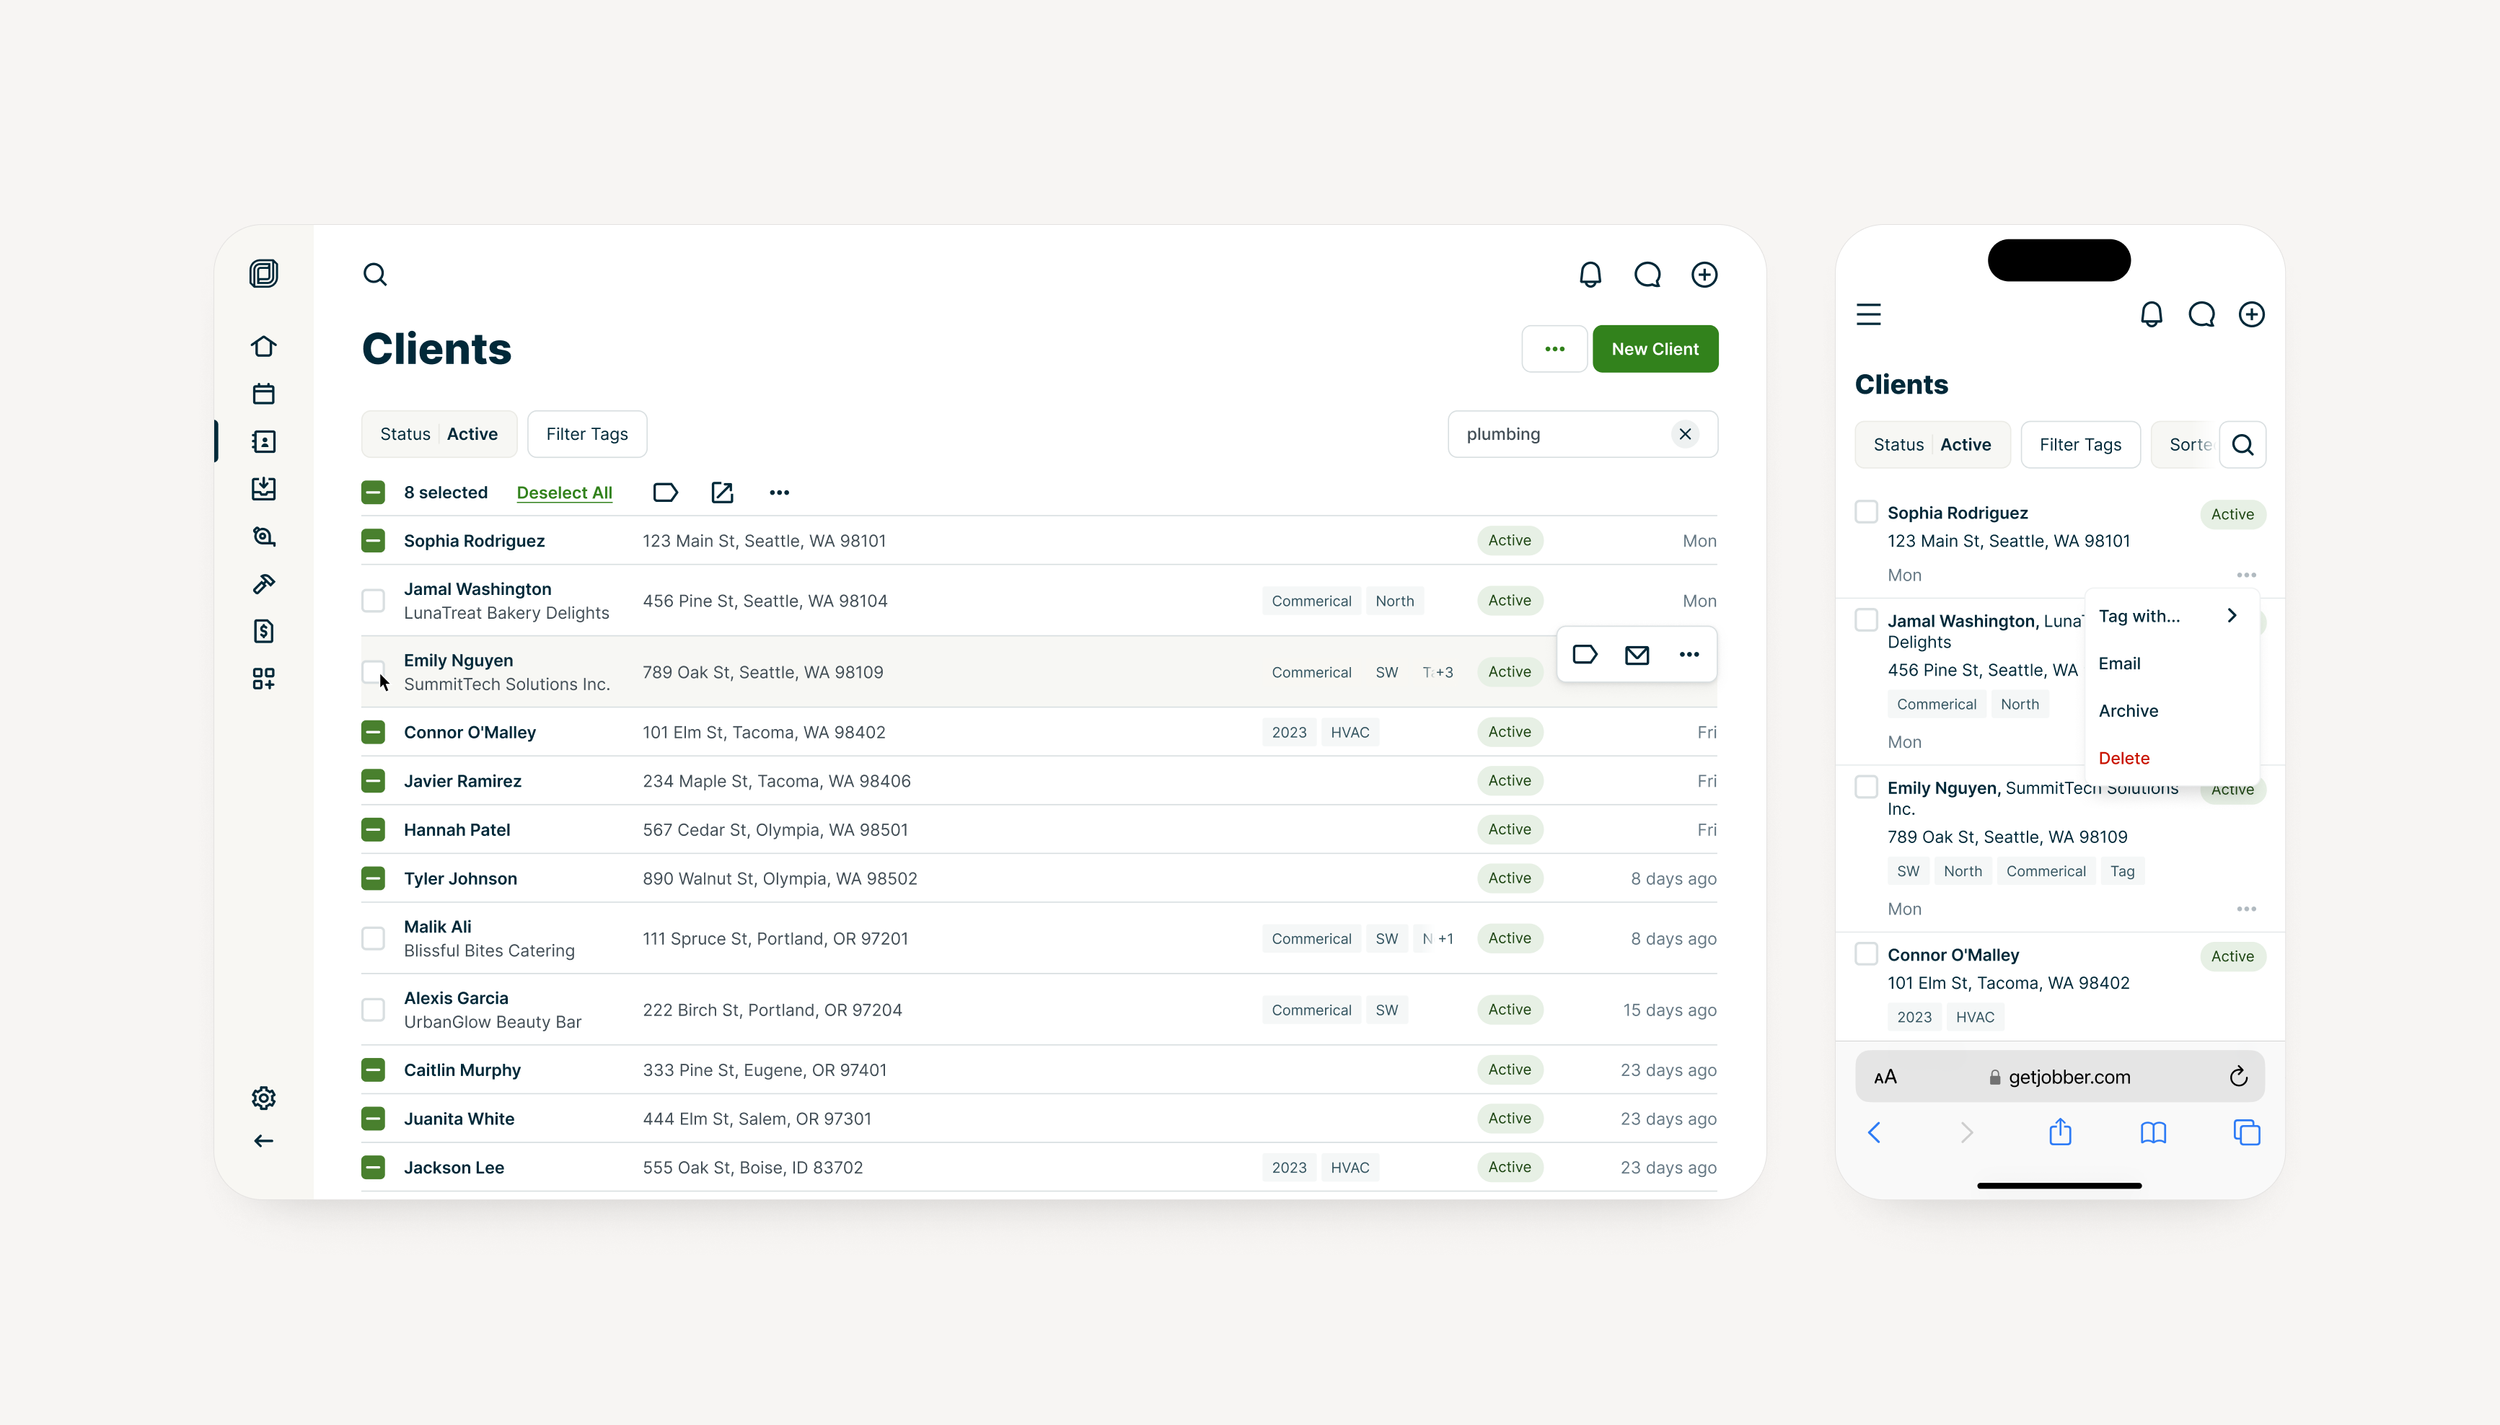This screenshot has height=1425, width=2500.
Task: Open Emily Nguyen's hover more-actions menu
Action: coord(1689,654)
